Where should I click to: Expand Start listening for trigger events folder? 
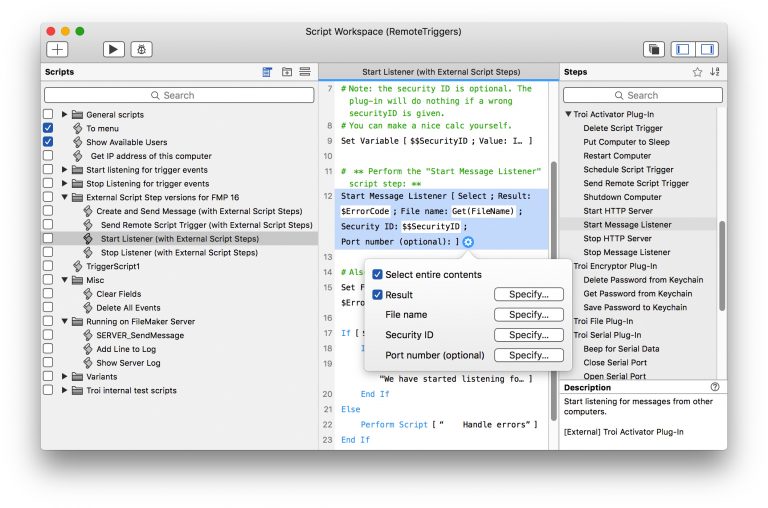click(x=64, y=169)
